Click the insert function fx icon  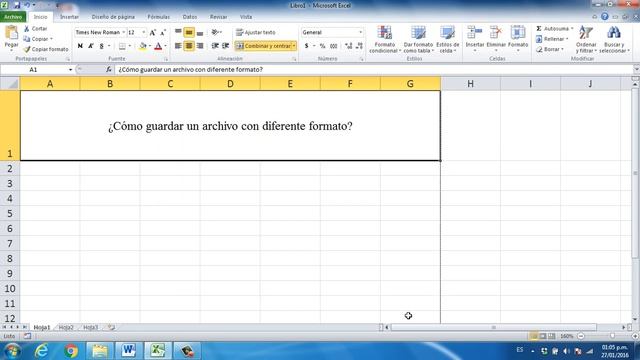109,70
